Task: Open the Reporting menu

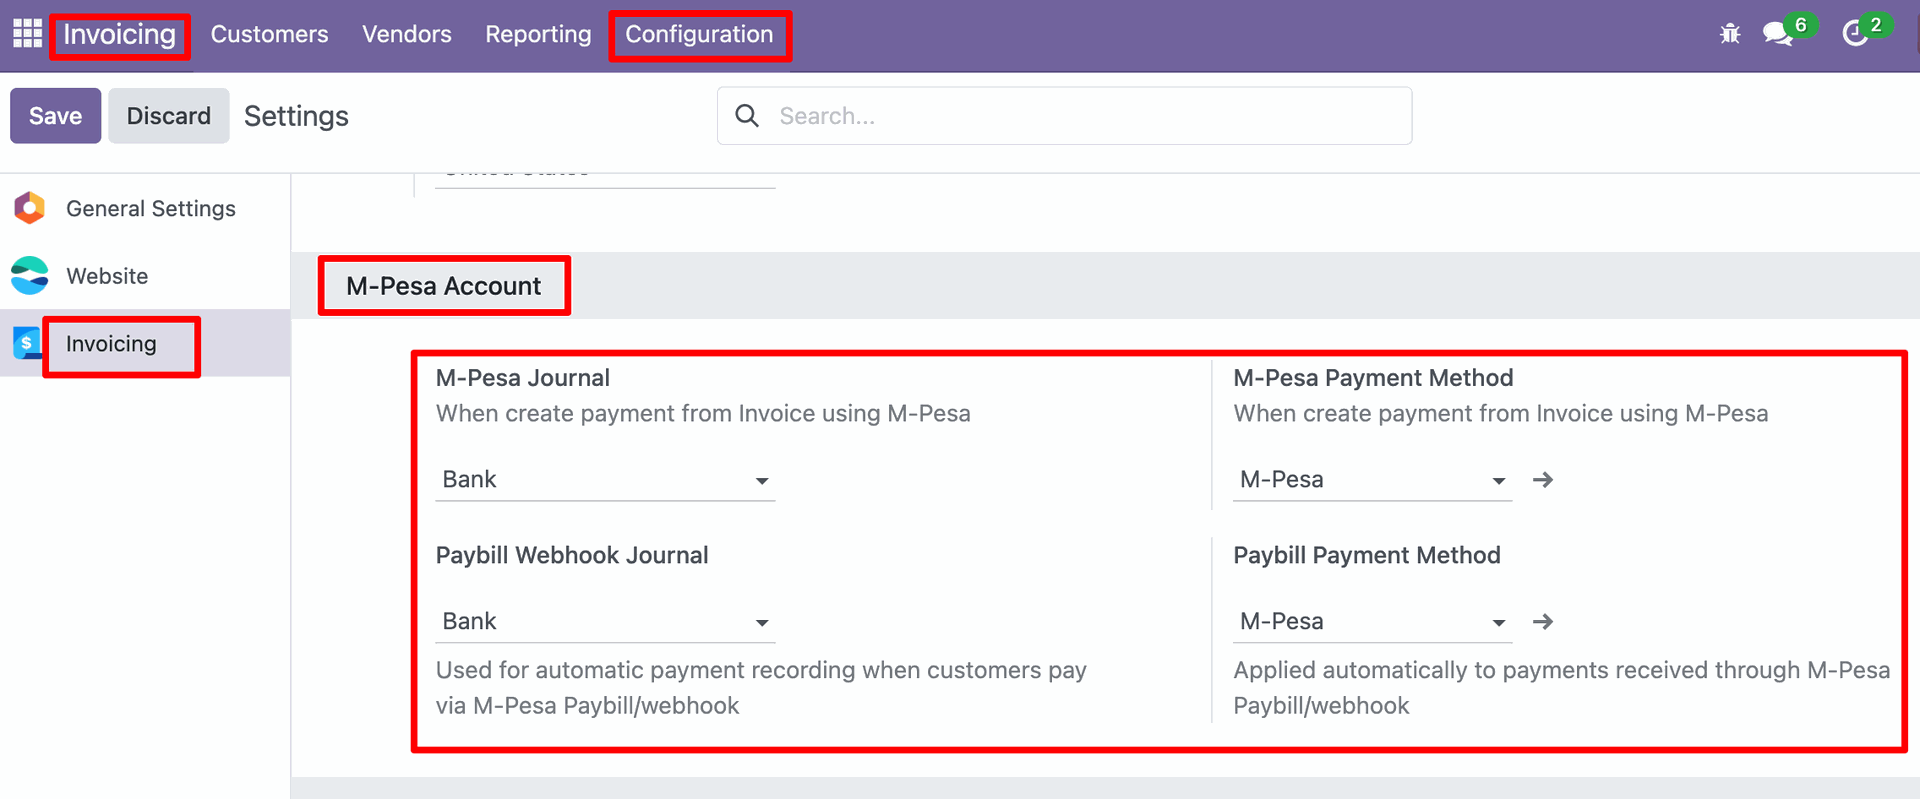Action: [x=538, y=34]
